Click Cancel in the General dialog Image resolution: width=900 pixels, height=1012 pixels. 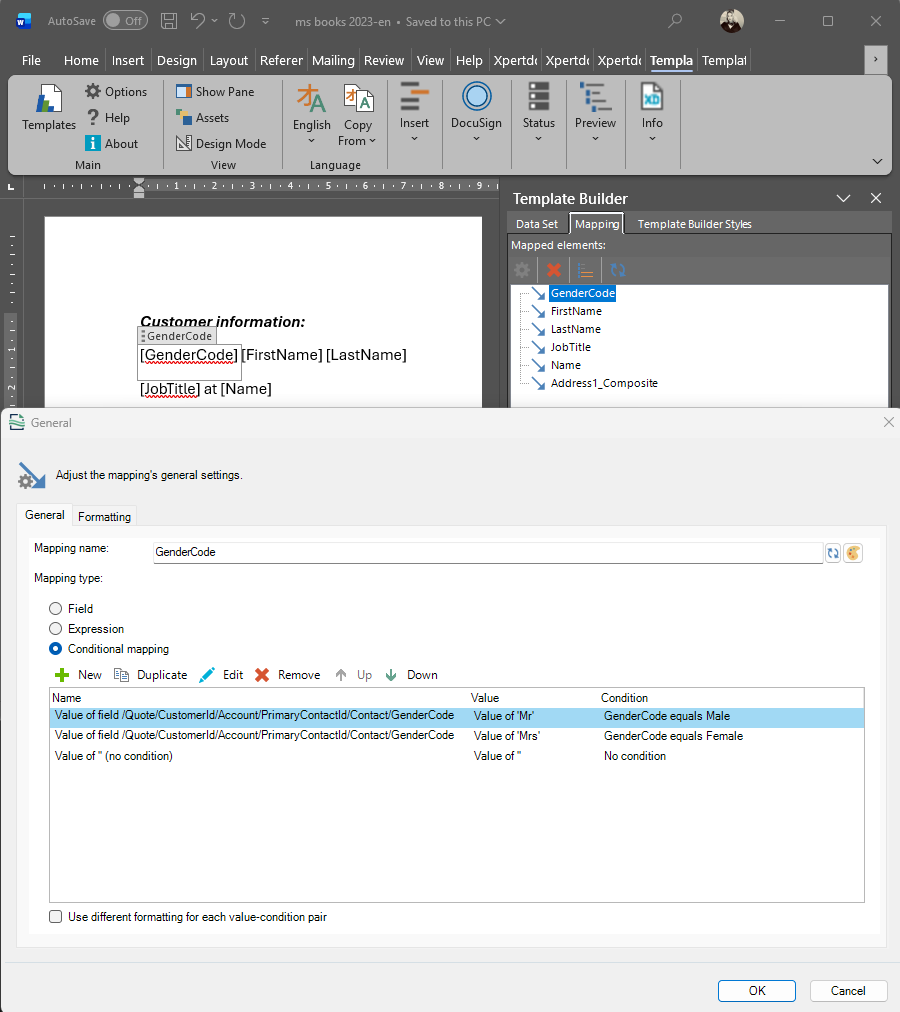[848, 991]
